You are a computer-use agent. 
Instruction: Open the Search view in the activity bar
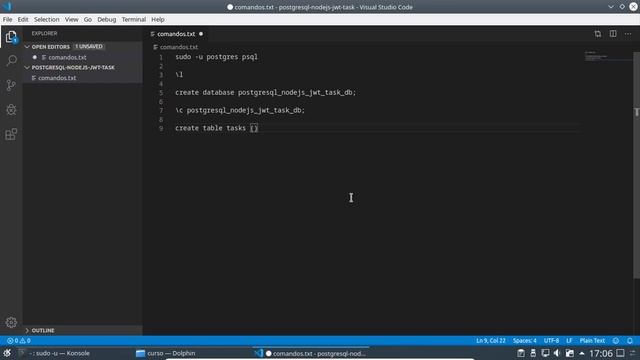point(11,61)
